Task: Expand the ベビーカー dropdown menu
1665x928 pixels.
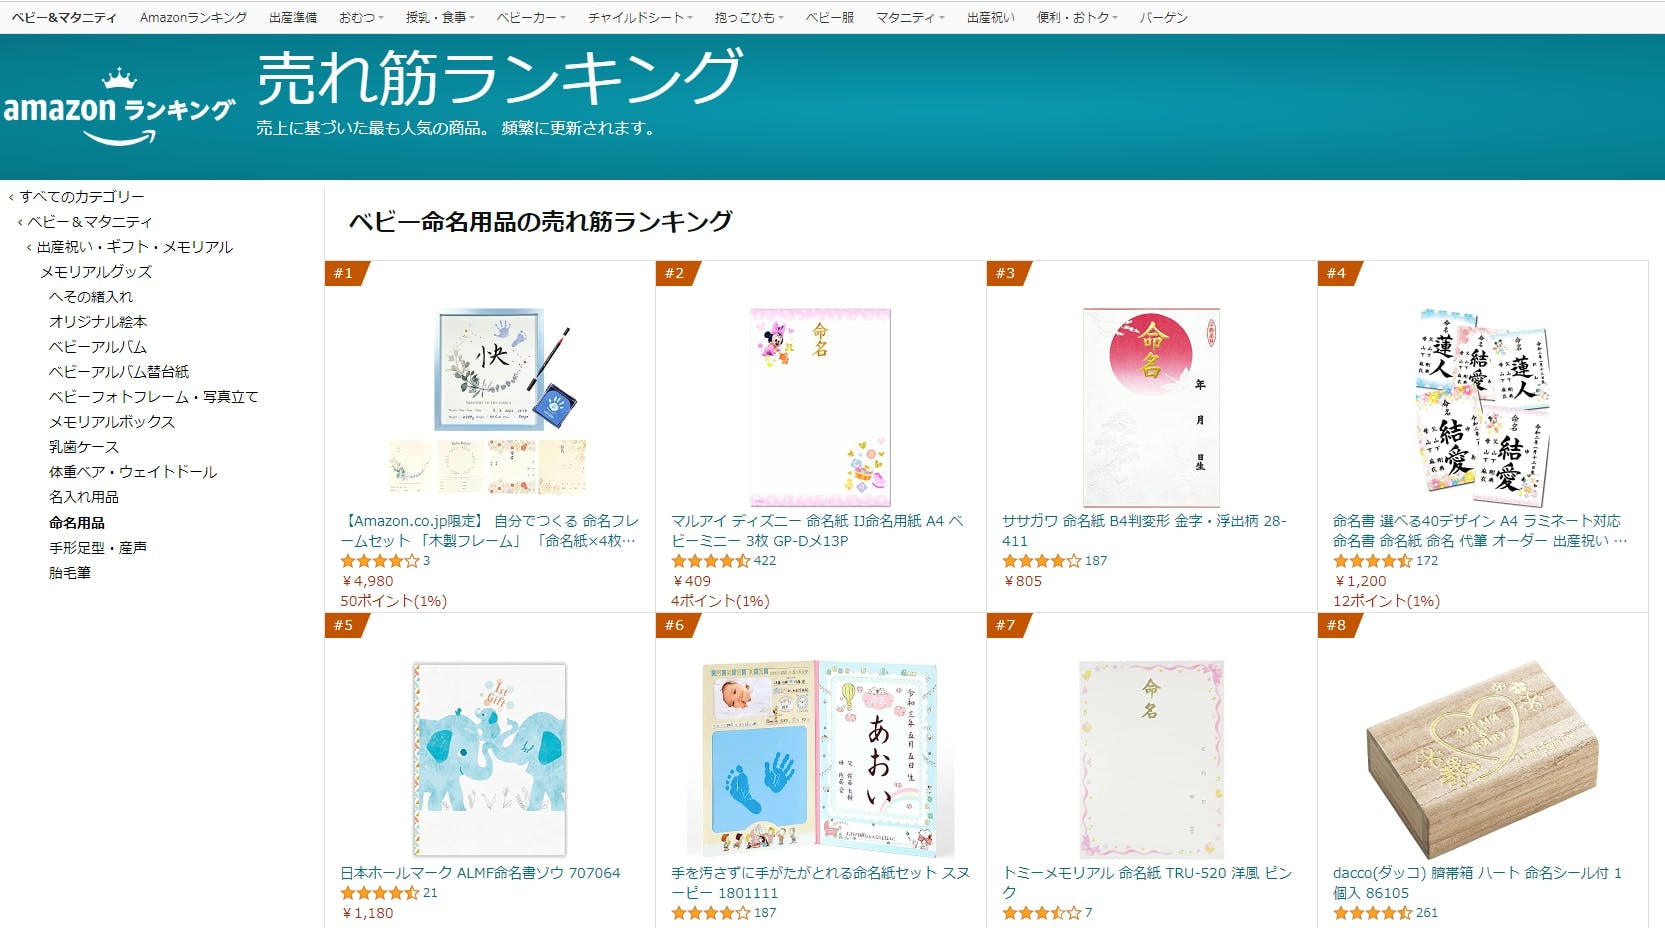Action: click(x=531, y=18)
